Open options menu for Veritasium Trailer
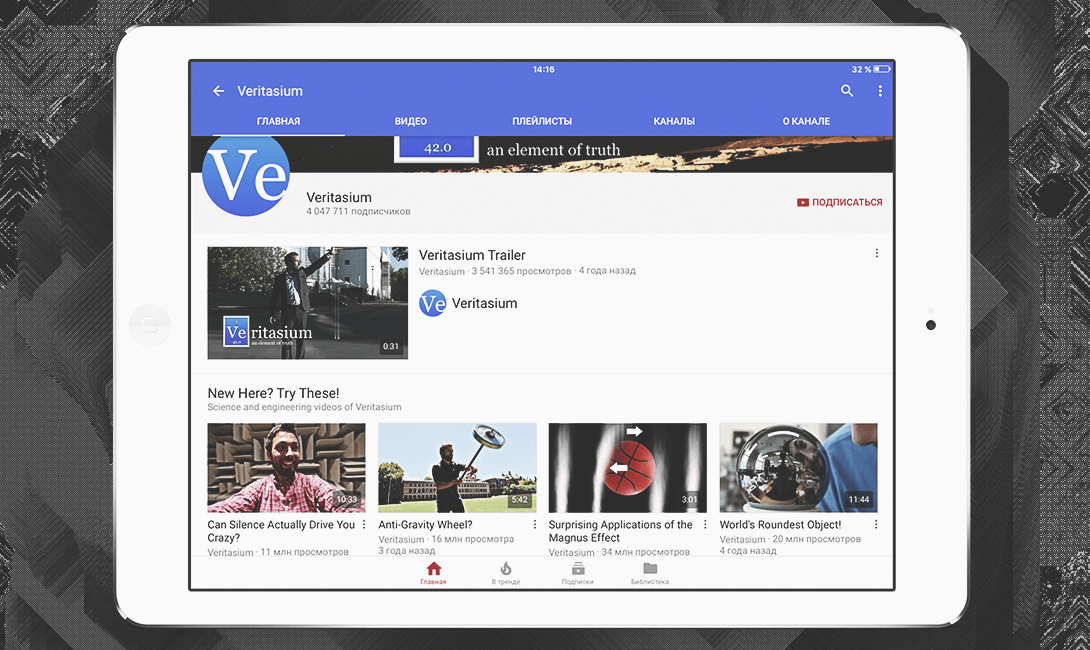 pos(877,253)
